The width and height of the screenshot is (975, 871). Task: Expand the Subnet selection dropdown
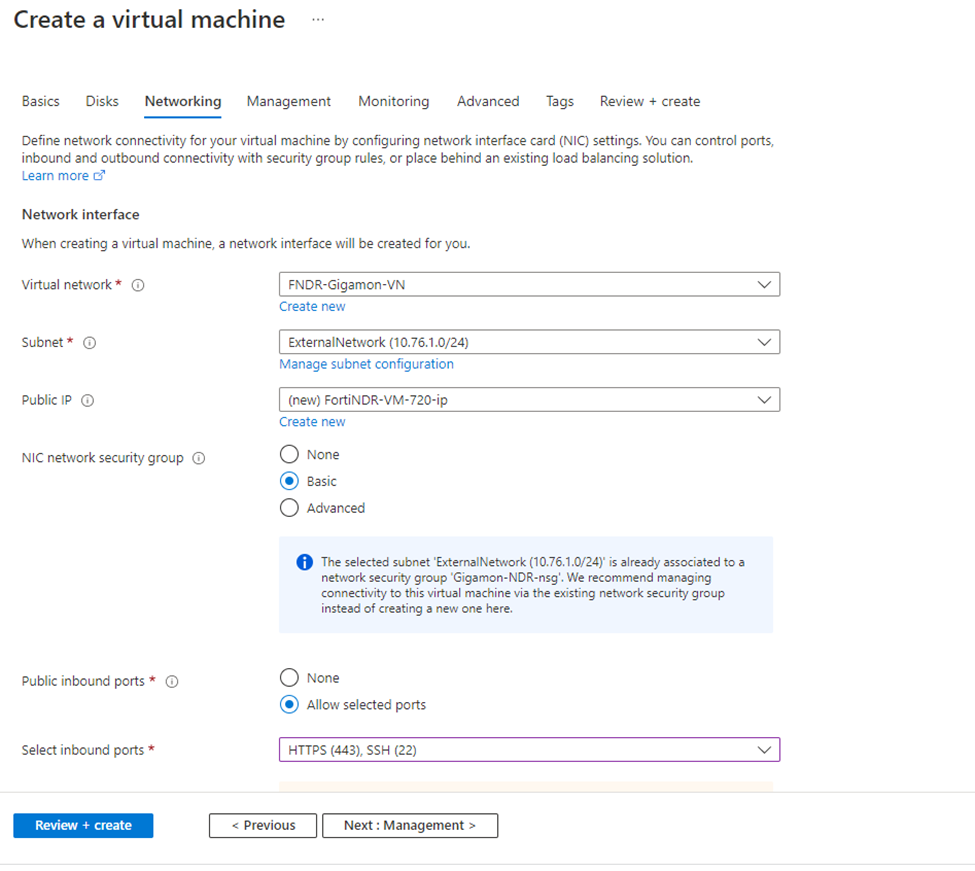(528, 341)
